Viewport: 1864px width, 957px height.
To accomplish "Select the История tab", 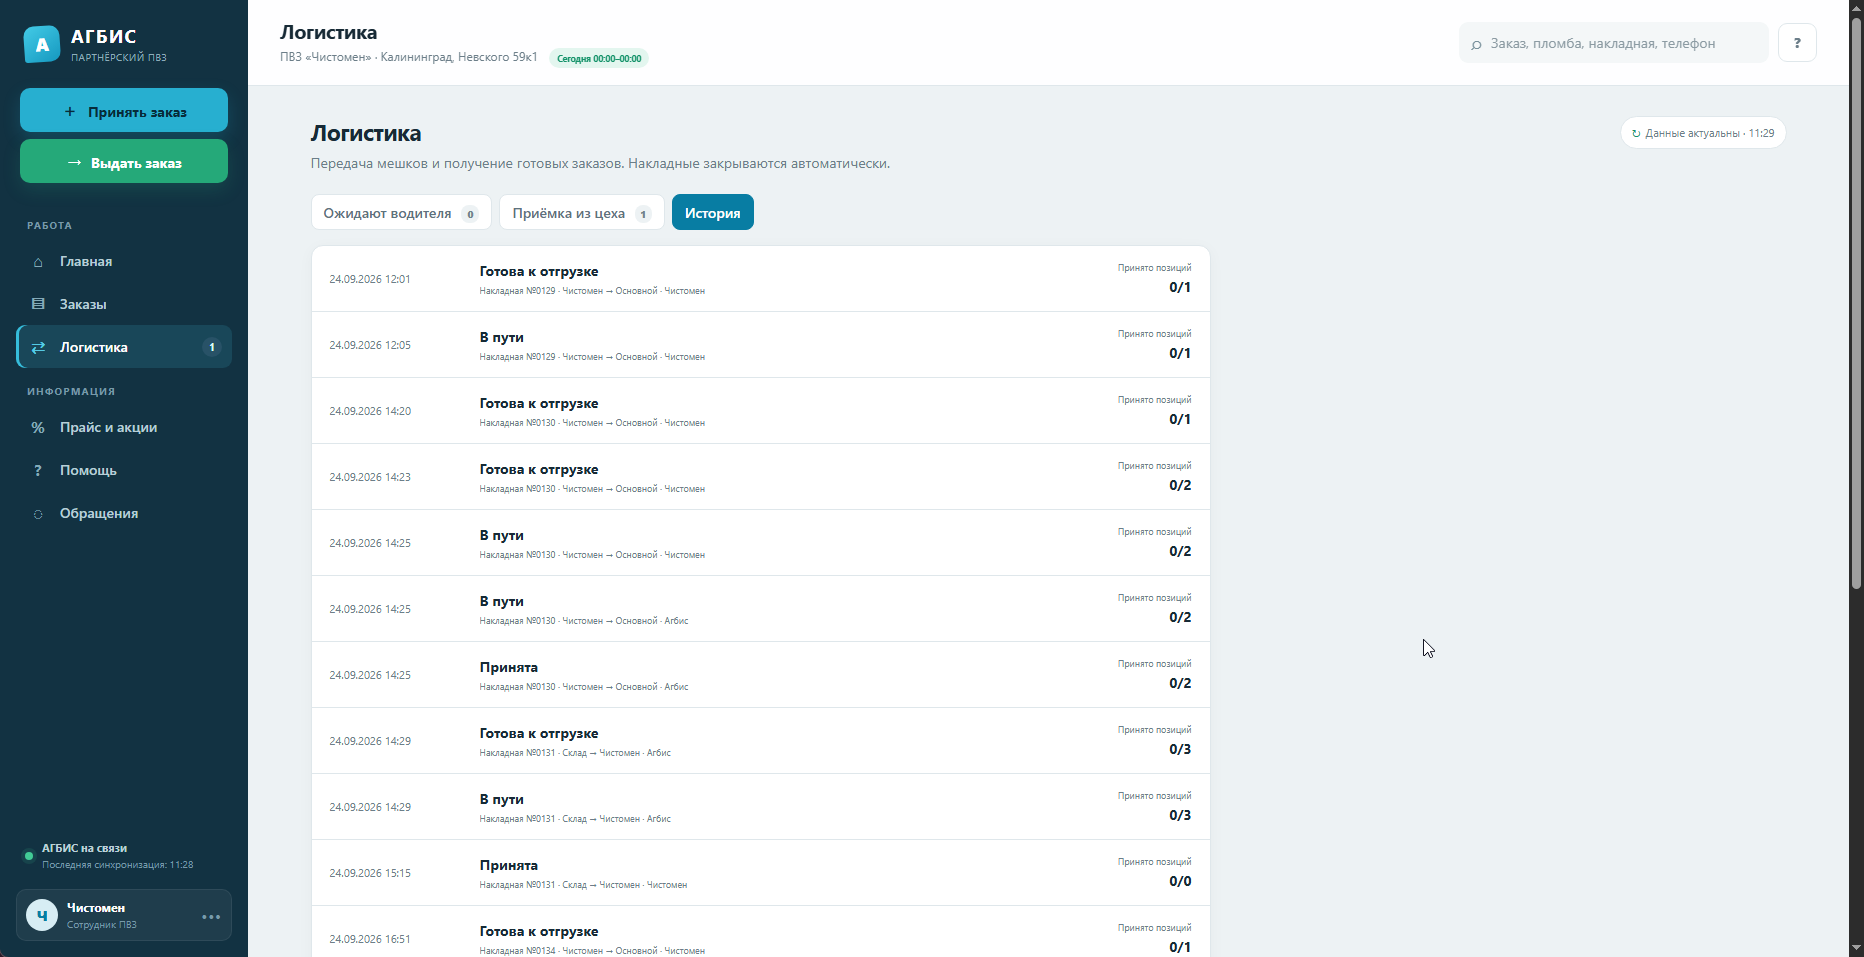I will (x=713, y=213).
